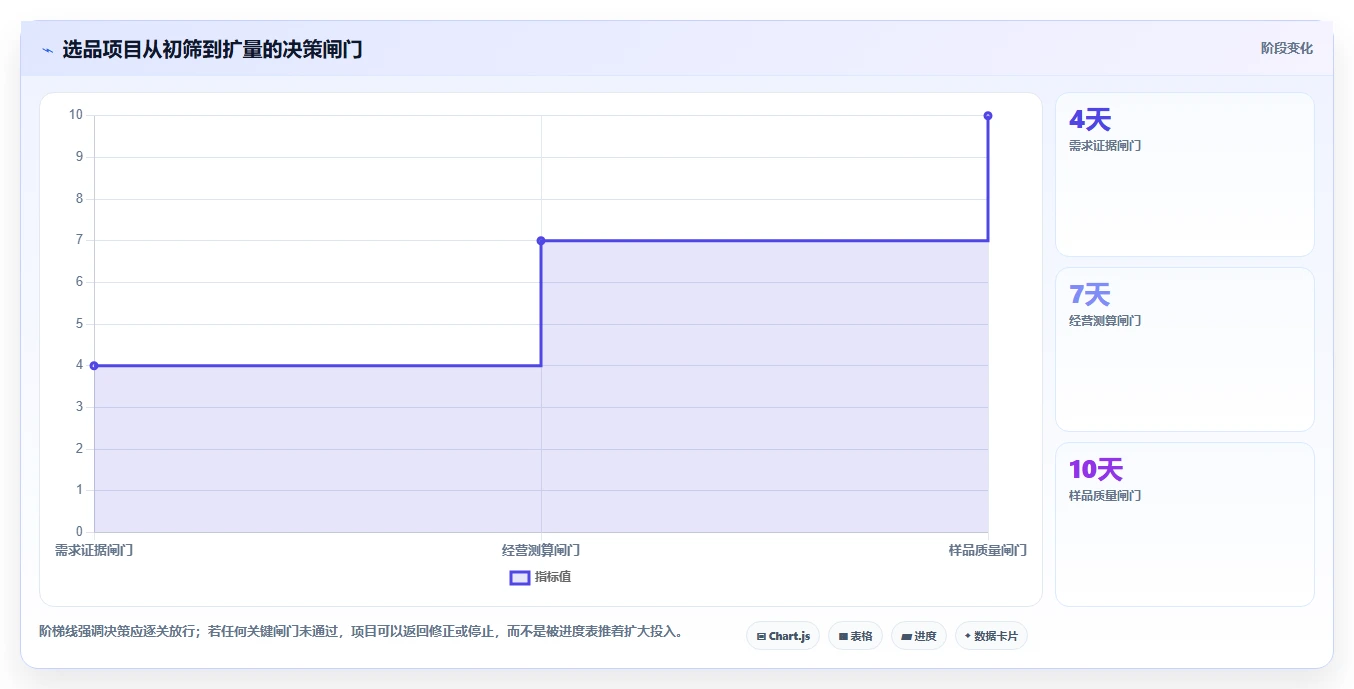Viewport: 1354px width, 689px height.
Task: Click the 进度 tag
Action: pyautogui.click(x=918, y=636)
